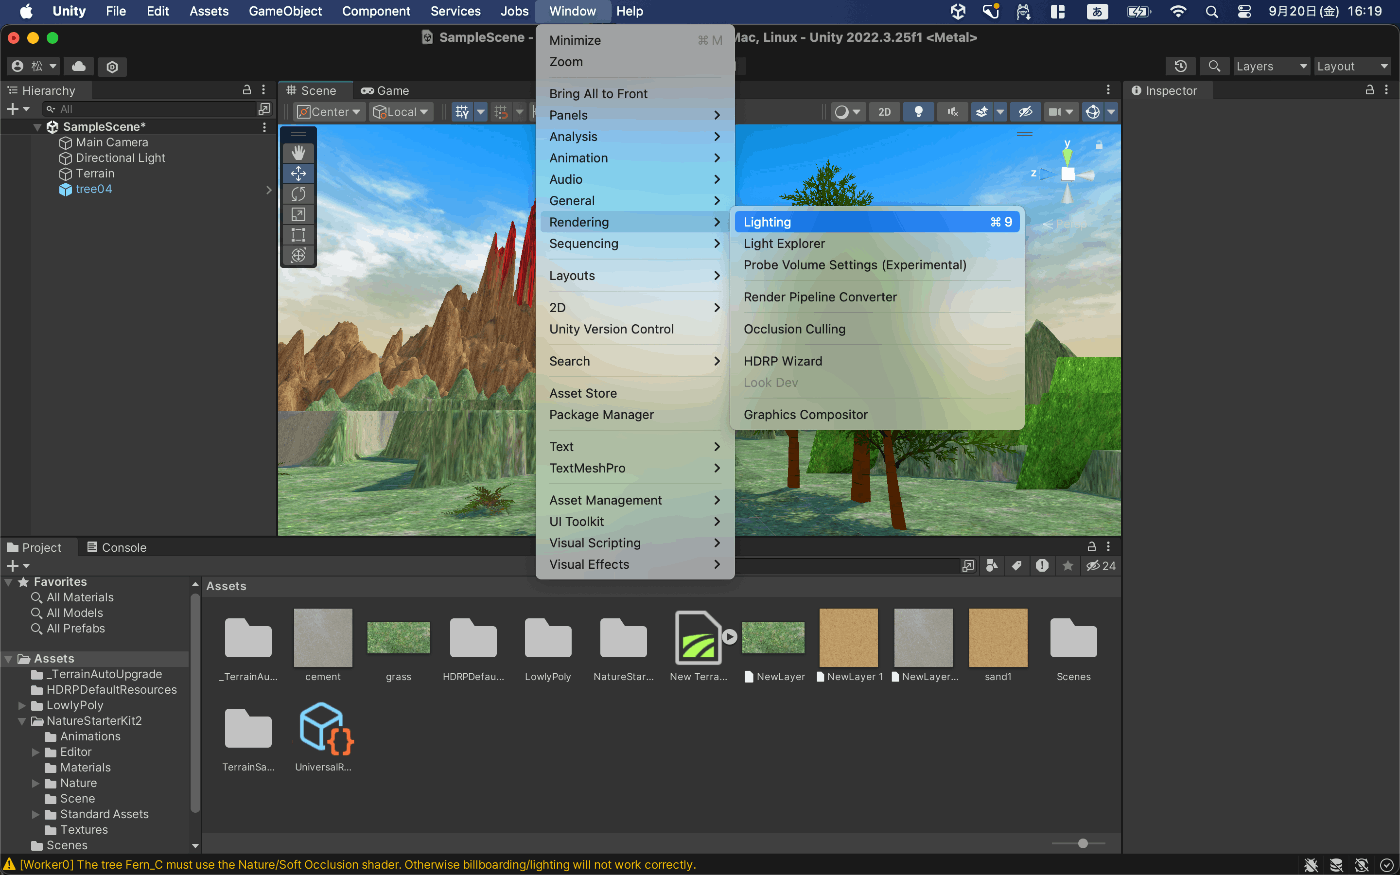Open the Local handle rotation dropdown
This screenshot has height=875, width=1400.
pos(401,112)
